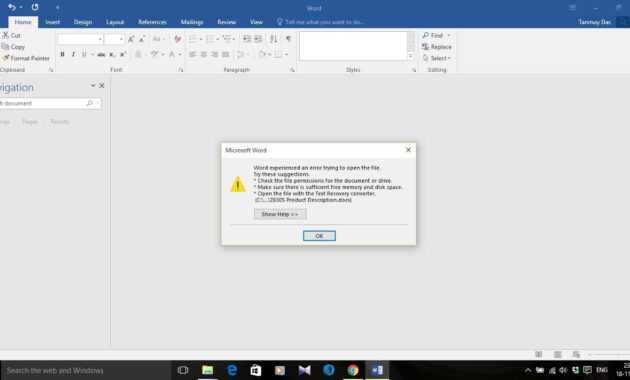Viewport: 630px width, 380px height.
Task: Open Microsoft Edge from taskbar
Action: (232, 370)
